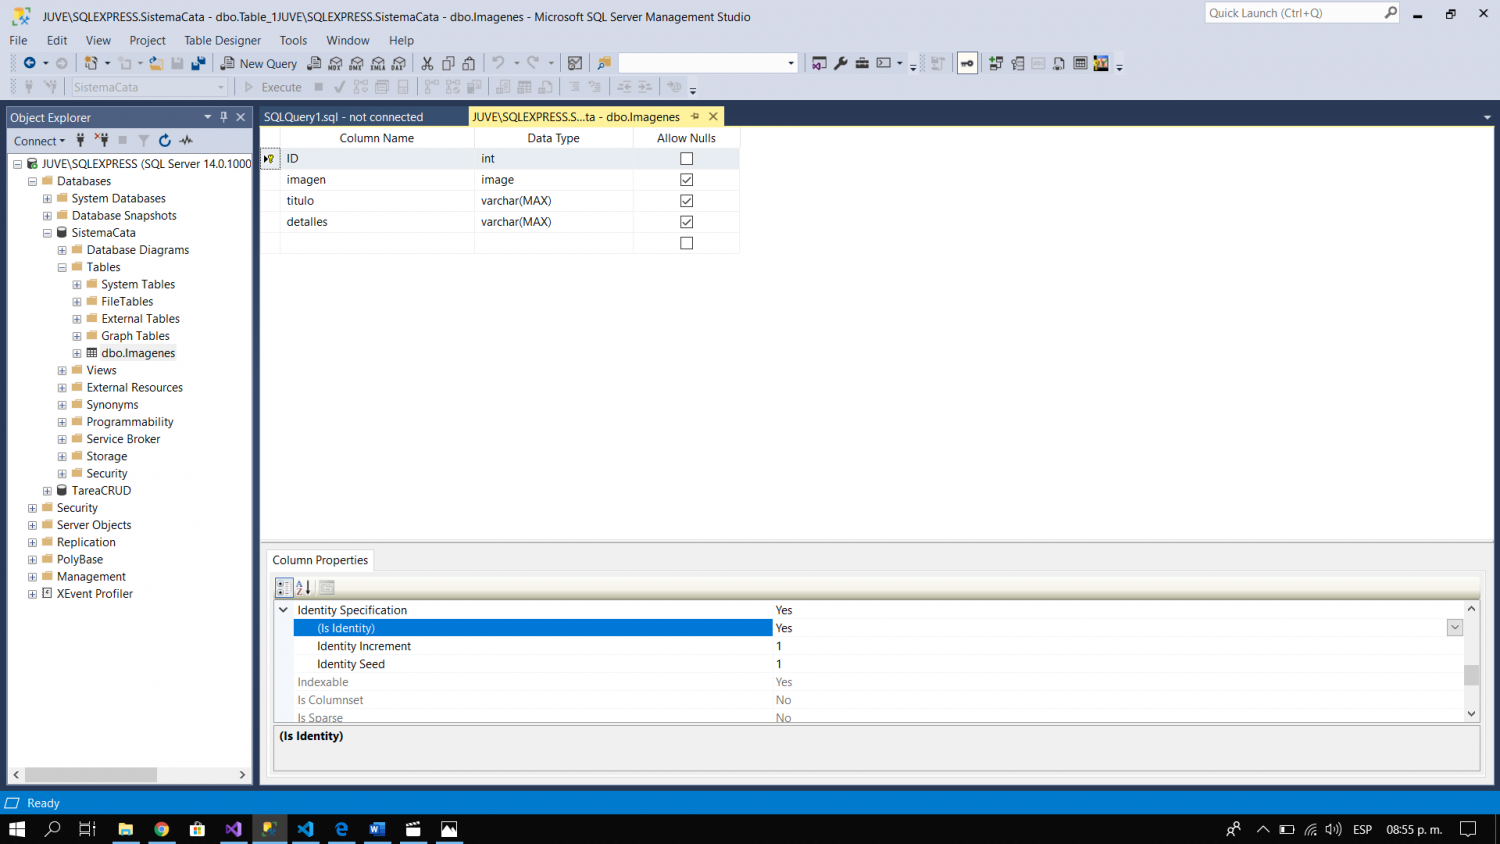The height and width of the screenshot is (844, 1500).
Task: Expand the TareaCRUD database node
Action: tap(47, 491)
